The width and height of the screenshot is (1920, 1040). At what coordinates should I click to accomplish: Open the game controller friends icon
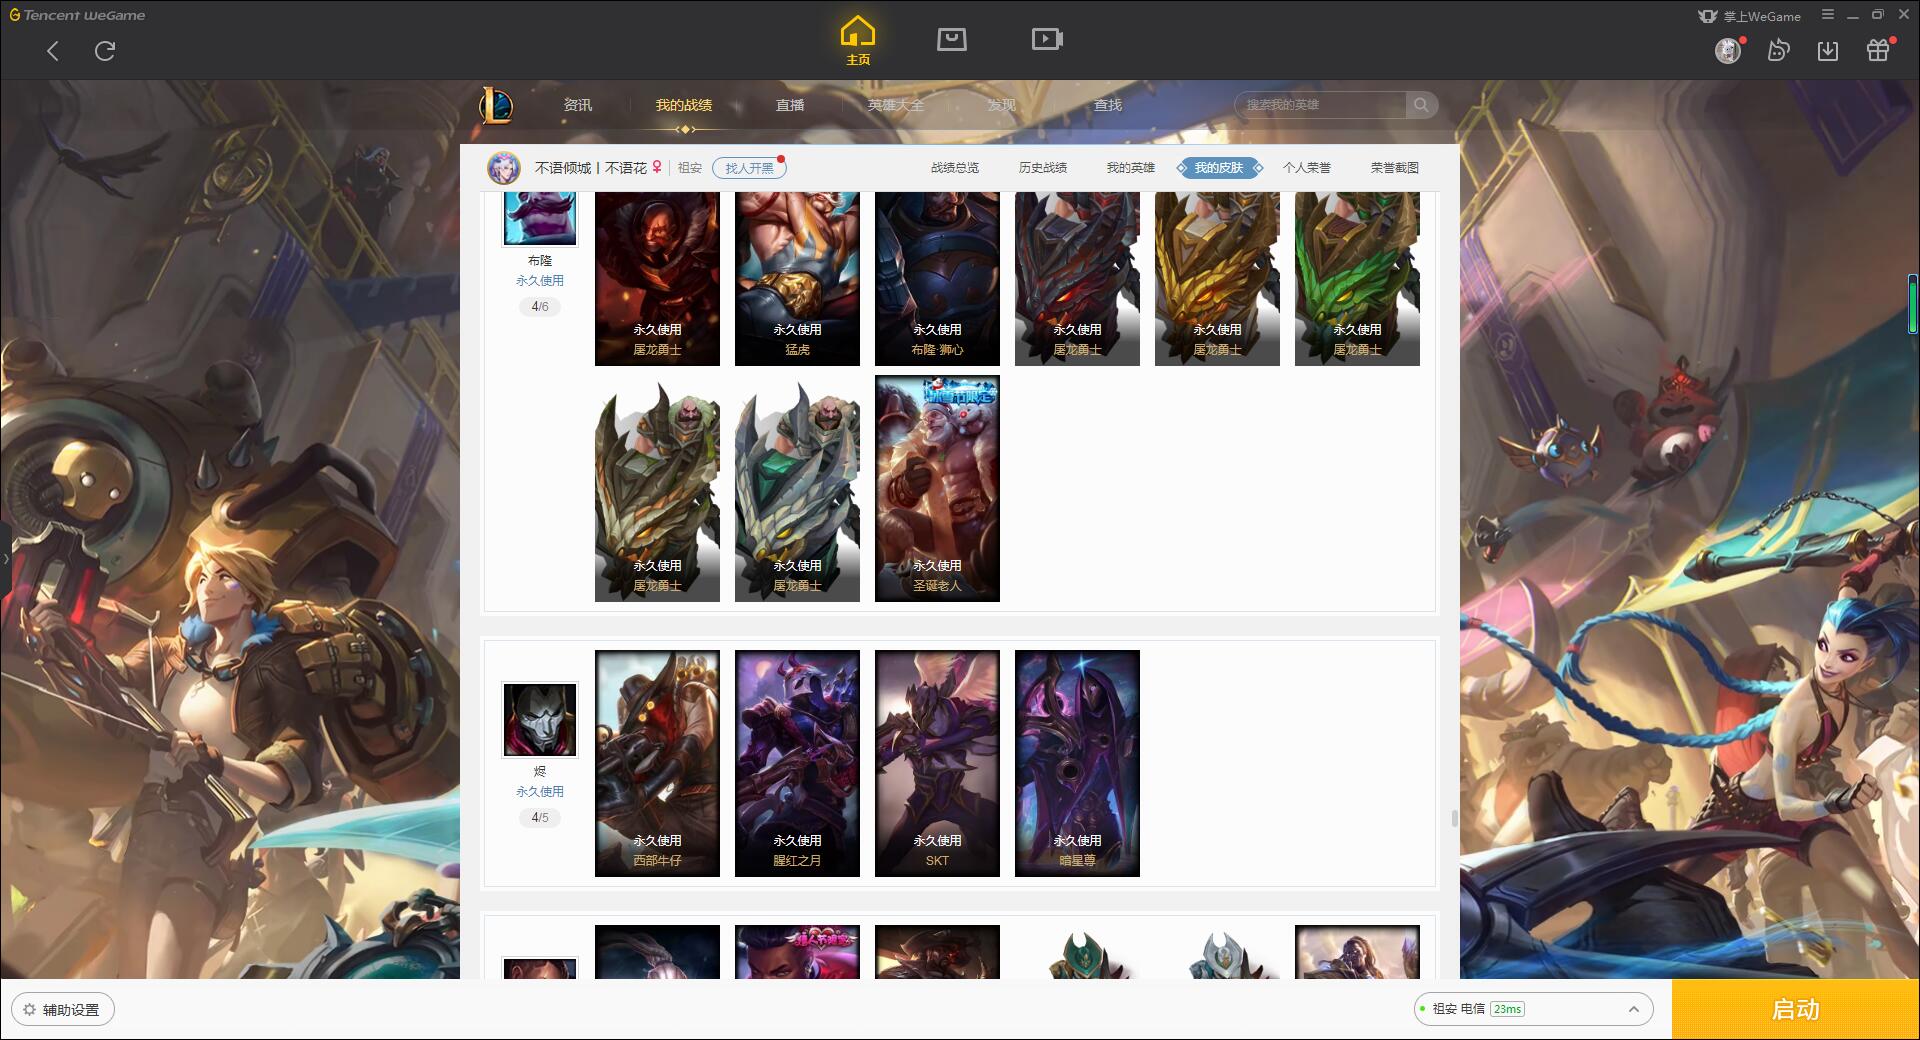click(x=1778, y=50)
